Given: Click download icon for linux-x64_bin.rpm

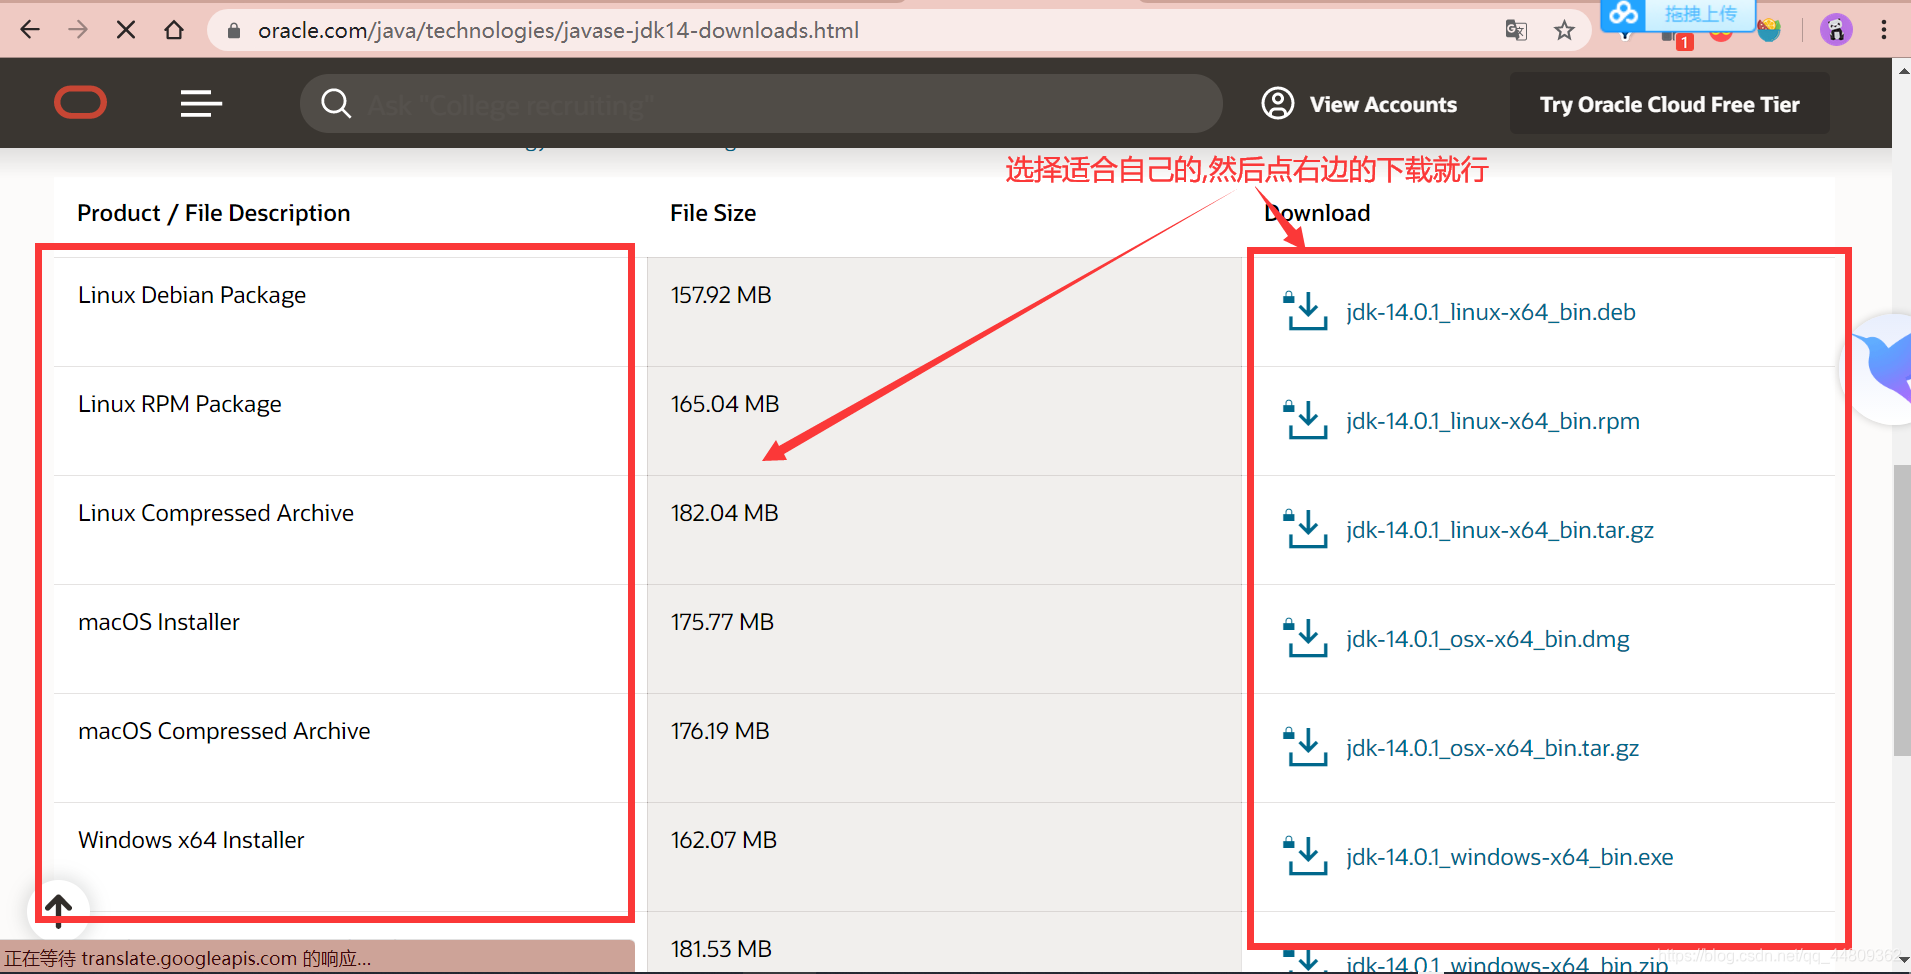Looking at the screenshot, I should [1305, 420].
